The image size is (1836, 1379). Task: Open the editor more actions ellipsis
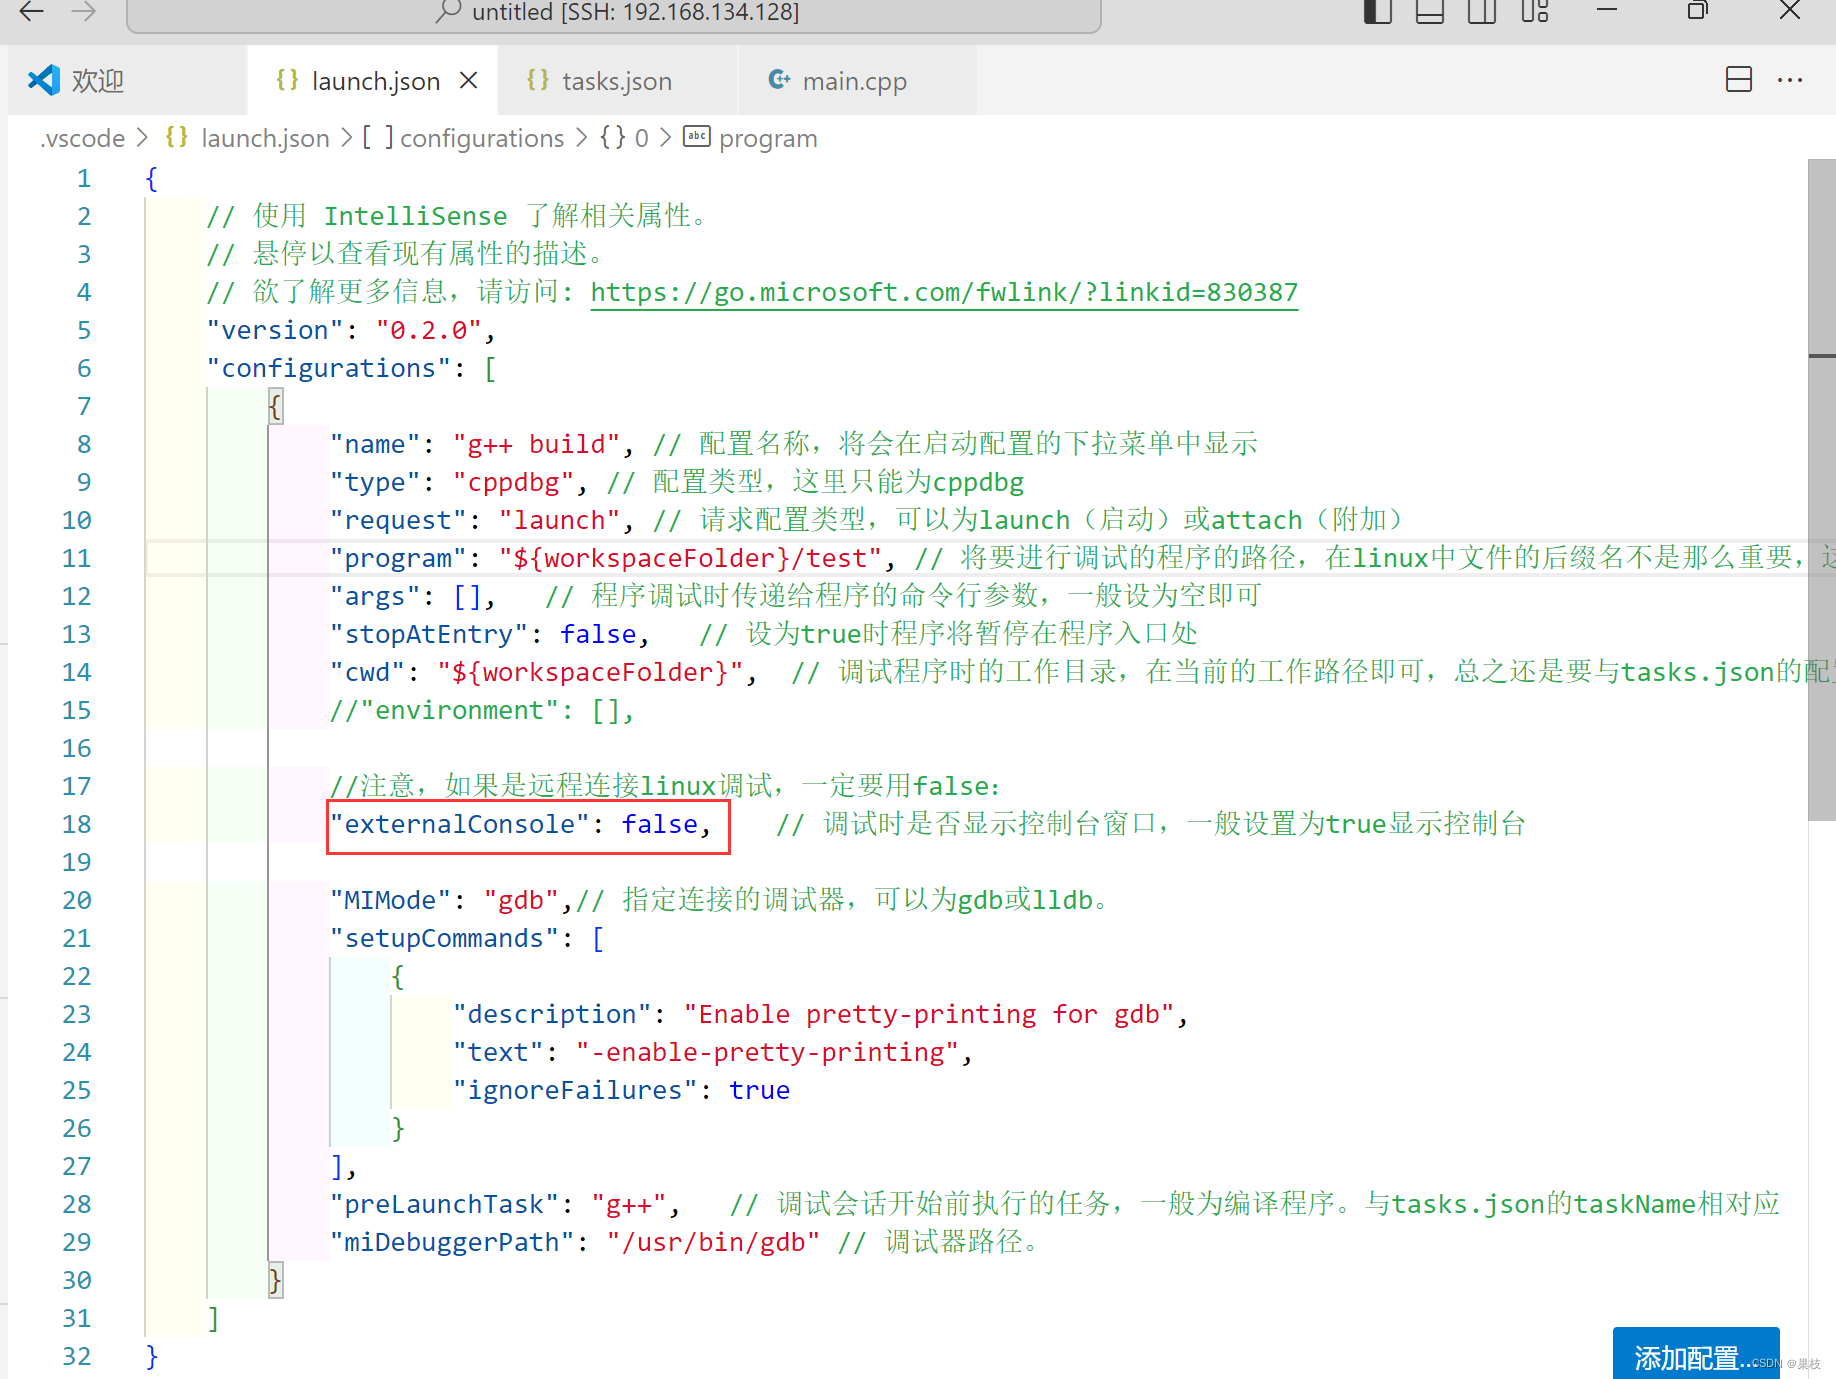[1790, 80]
